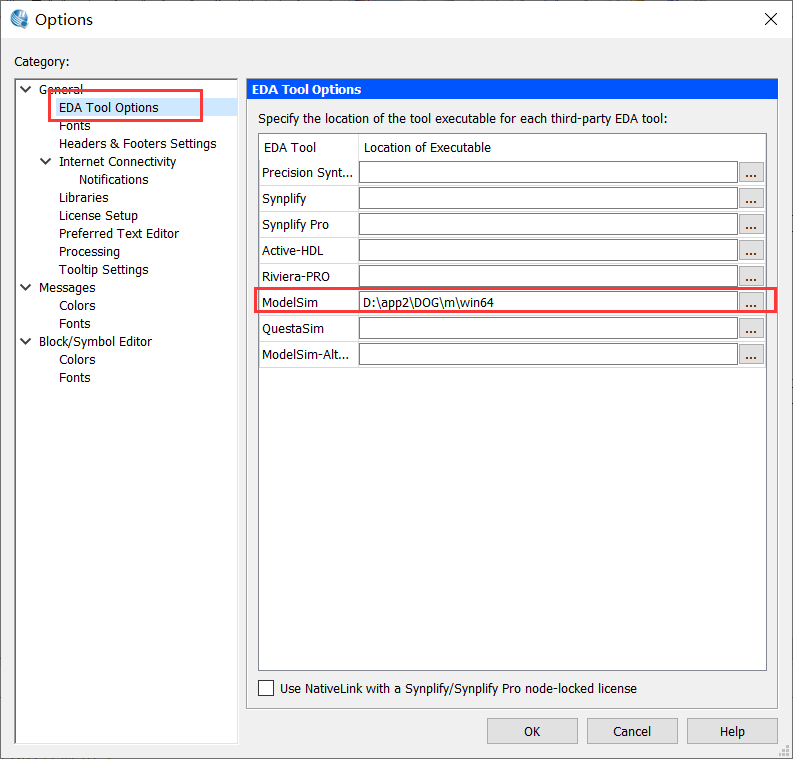Click the Active-HDL row label
This screenshot has height=759, width=793.
point(292,250)
